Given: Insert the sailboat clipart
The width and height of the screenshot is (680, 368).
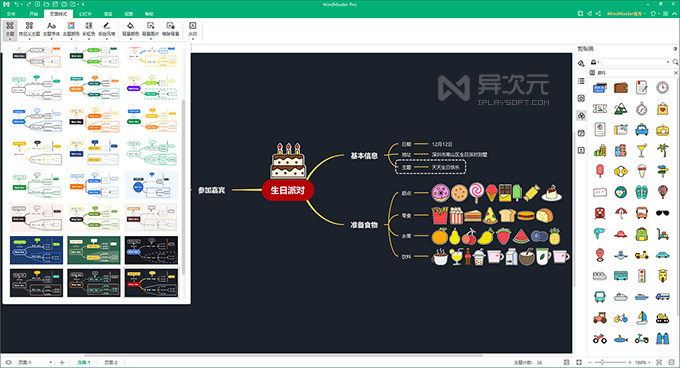Looking at the screenshot, I should click(x=641, y=318).
